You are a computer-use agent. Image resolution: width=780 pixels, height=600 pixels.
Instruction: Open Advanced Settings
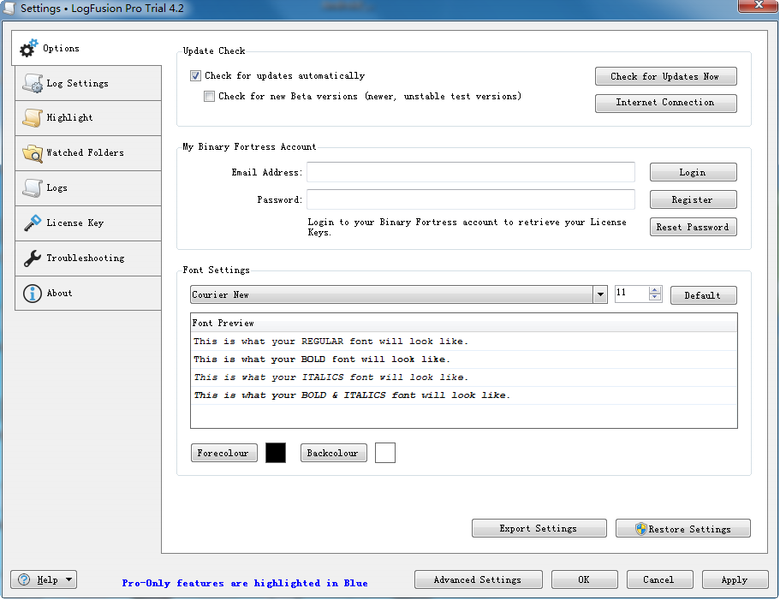[478, 579]
